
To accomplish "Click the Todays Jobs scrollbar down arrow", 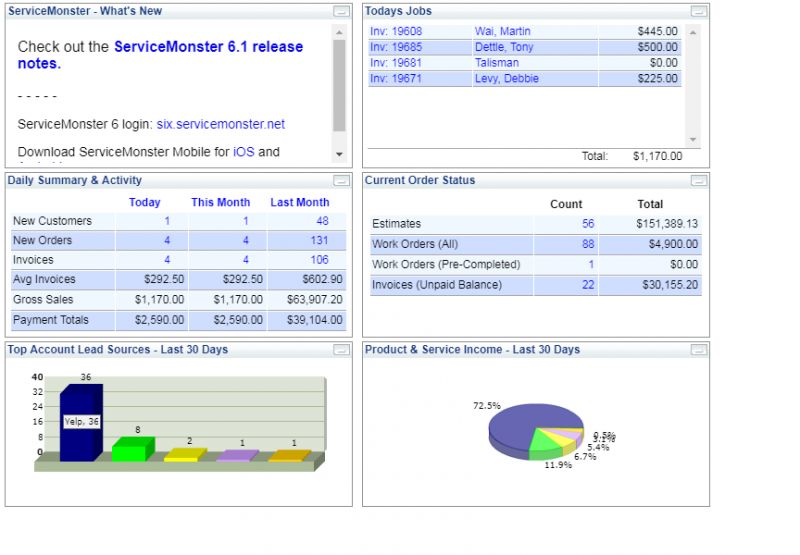I will [x=692, y=140].
